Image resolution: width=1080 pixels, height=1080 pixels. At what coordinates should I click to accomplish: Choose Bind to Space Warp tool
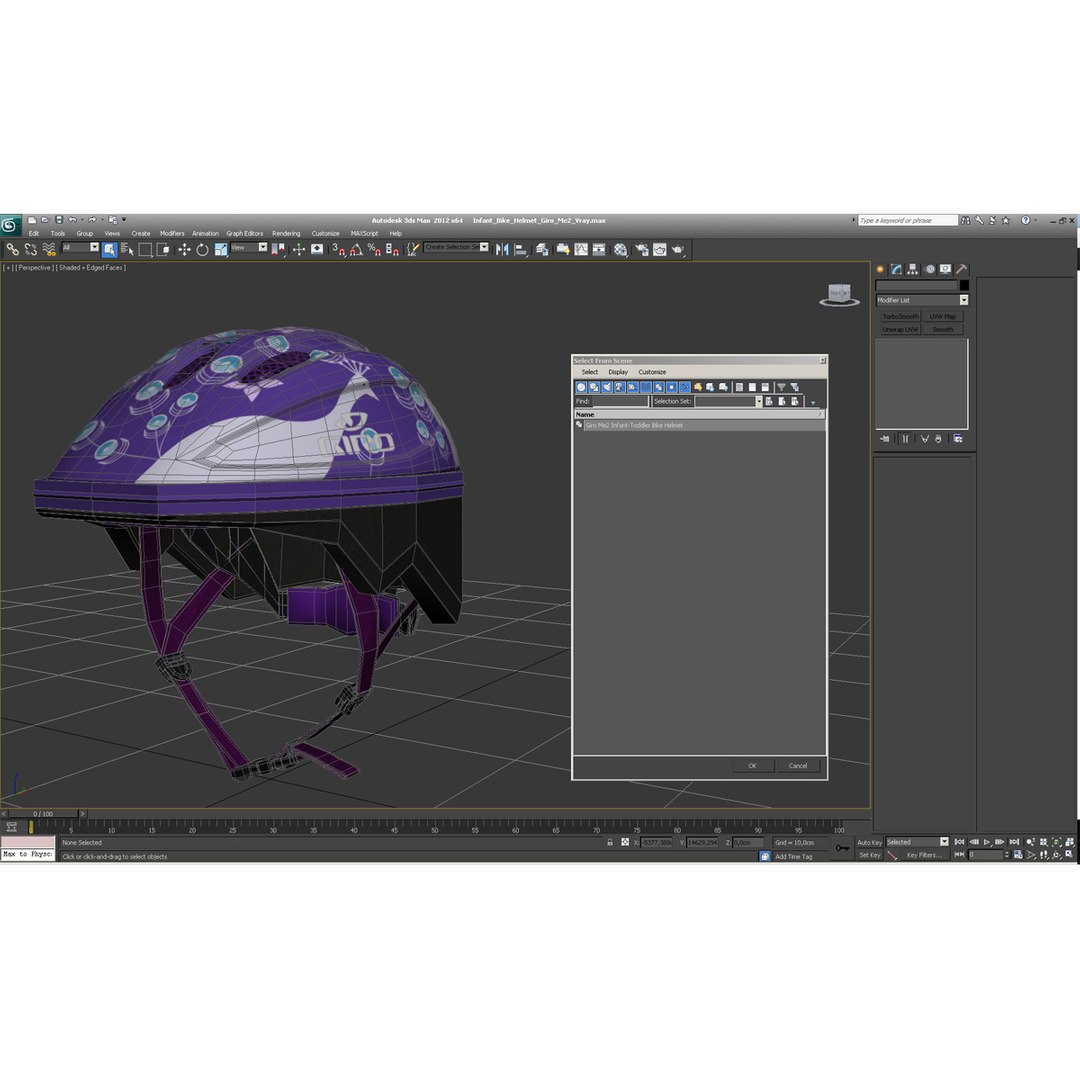coord(48,249)
